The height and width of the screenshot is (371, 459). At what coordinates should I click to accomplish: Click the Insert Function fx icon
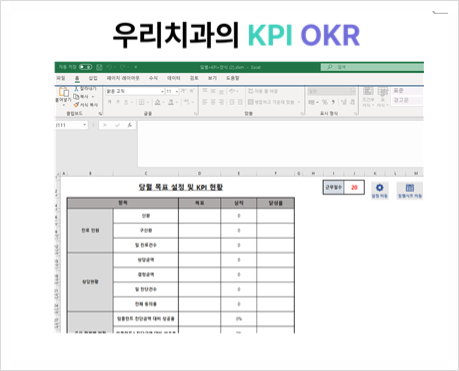[130, 125]
